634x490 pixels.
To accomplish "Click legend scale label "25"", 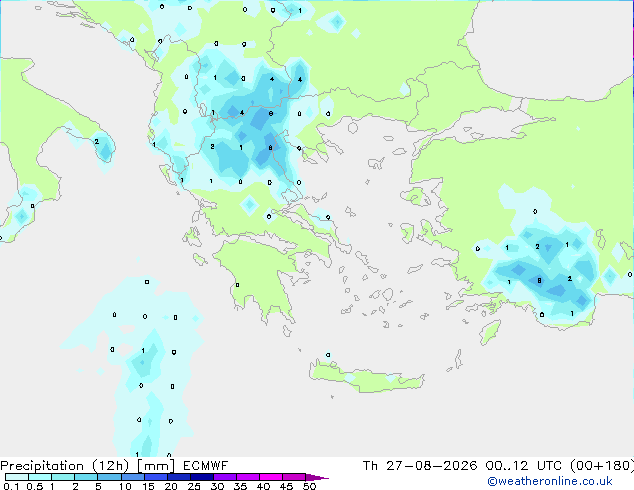I will [194, 486].
